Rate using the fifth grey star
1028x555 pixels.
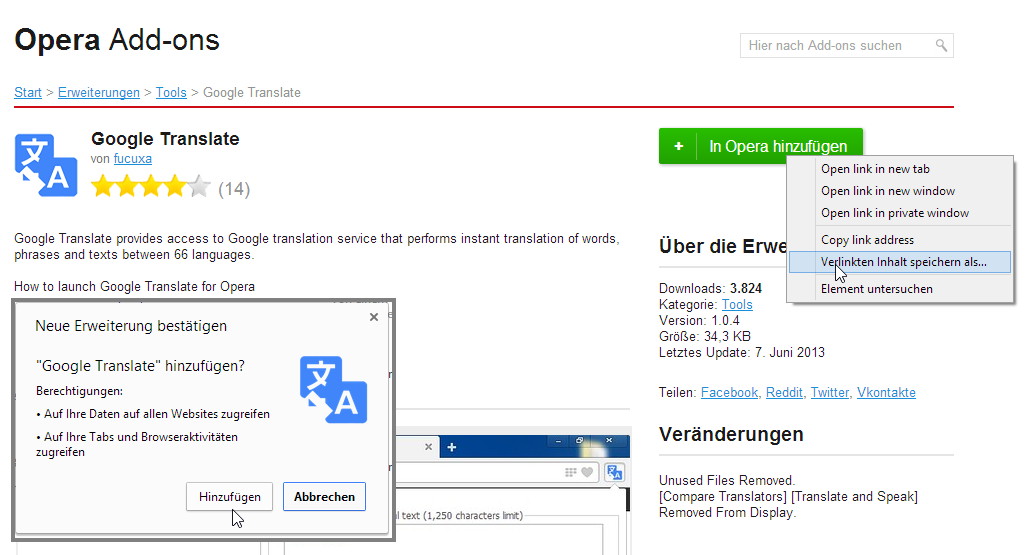199,187
